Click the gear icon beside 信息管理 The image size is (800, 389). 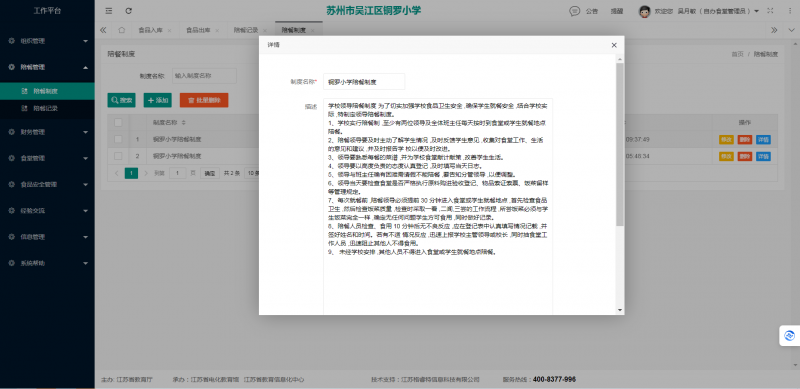[11, 237]
